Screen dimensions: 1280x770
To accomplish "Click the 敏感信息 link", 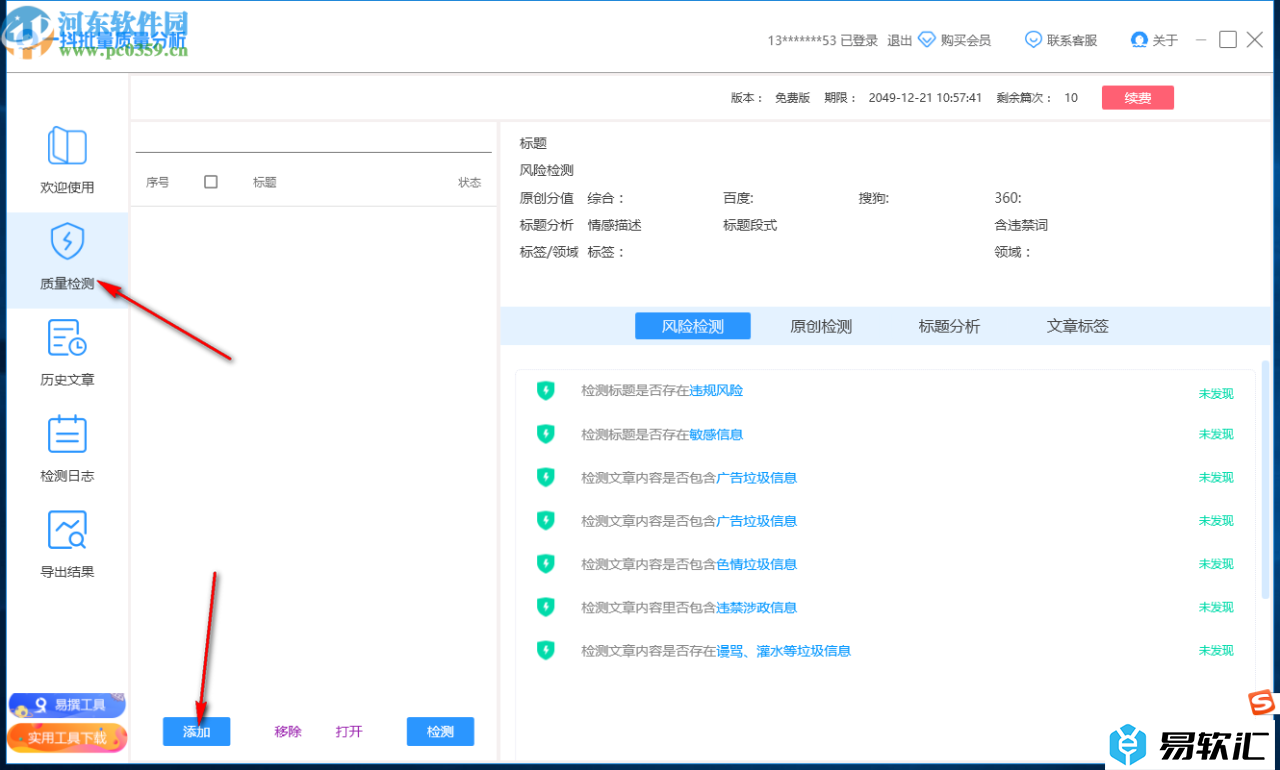I will [717, 434].
